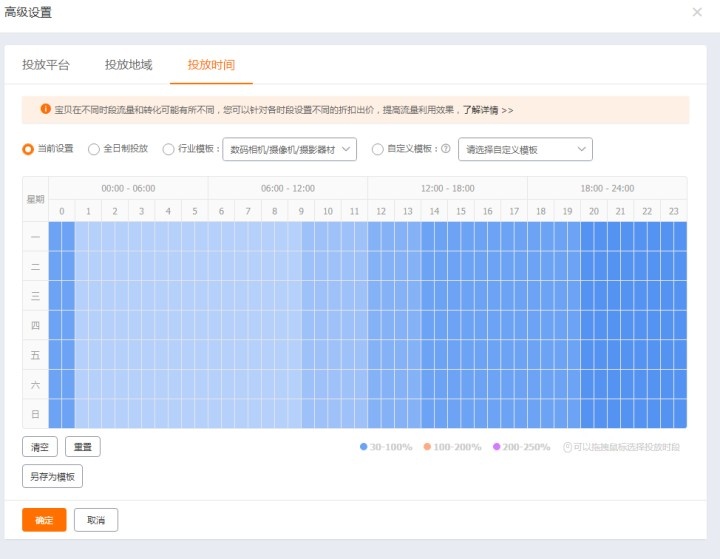Click the orange info icon in notice bar
720x559 pixels.
[45, 109]
